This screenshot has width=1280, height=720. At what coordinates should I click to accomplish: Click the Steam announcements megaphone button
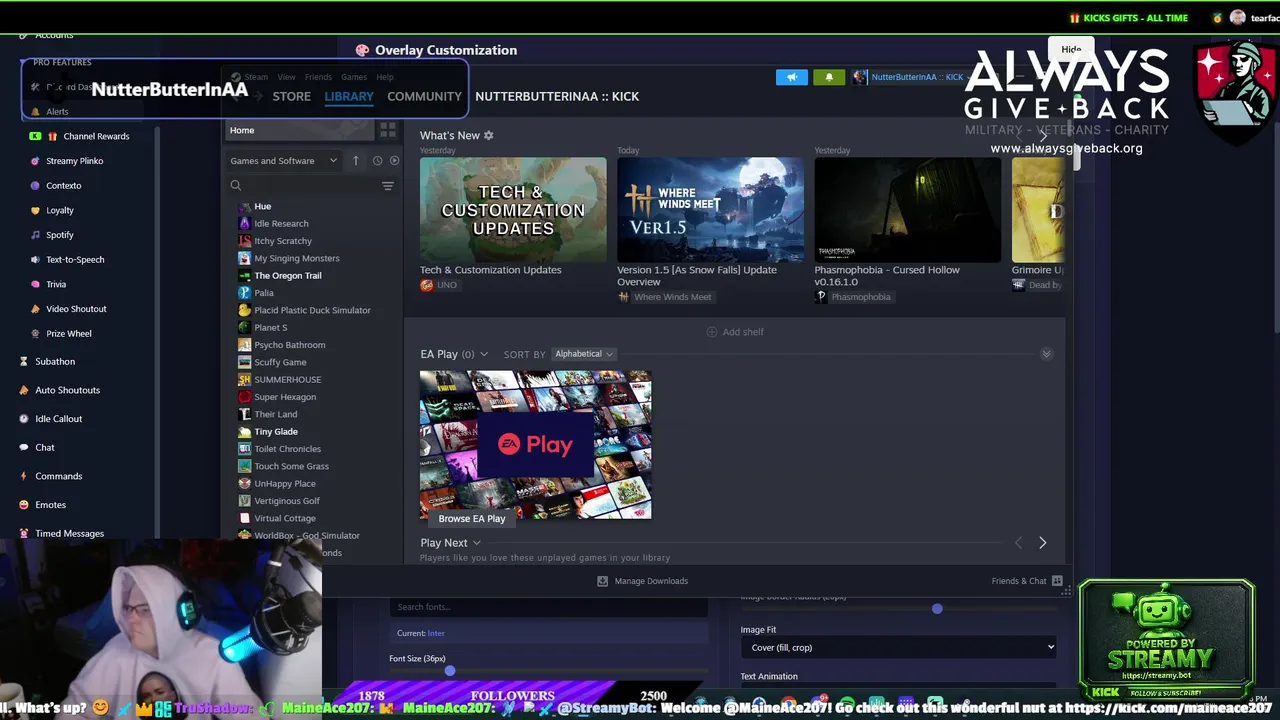791,77
